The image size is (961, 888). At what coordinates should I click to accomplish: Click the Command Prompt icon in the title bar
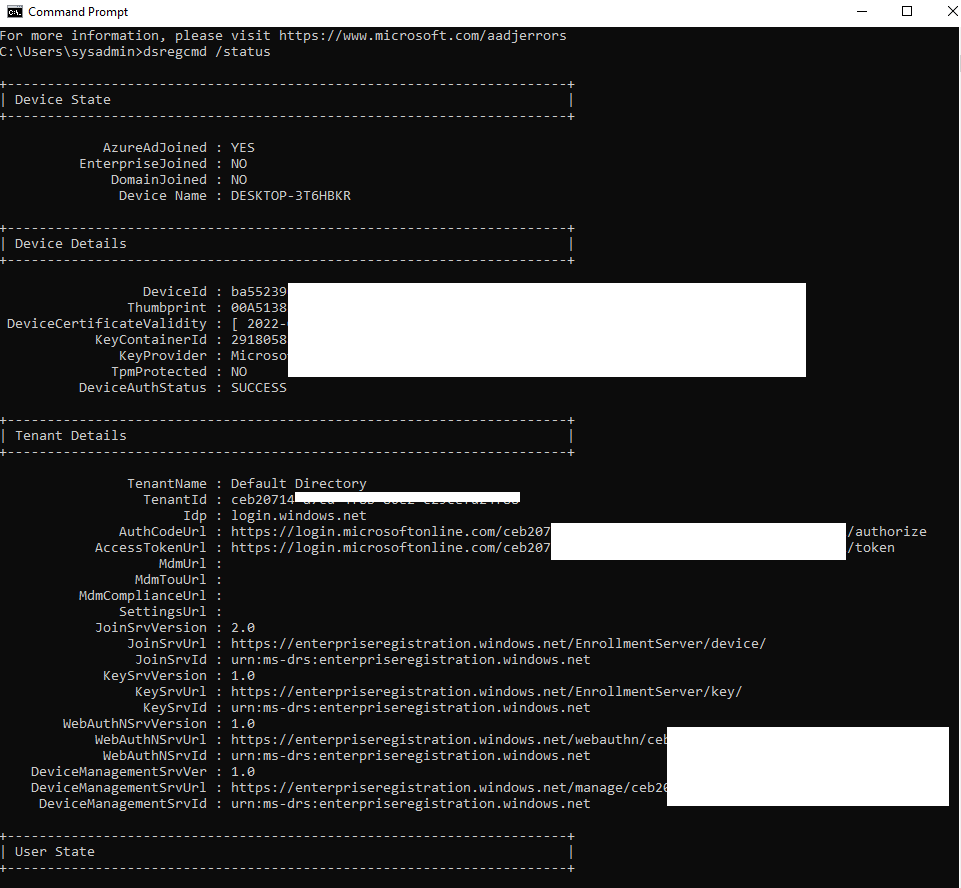click(x=13, y=11)
